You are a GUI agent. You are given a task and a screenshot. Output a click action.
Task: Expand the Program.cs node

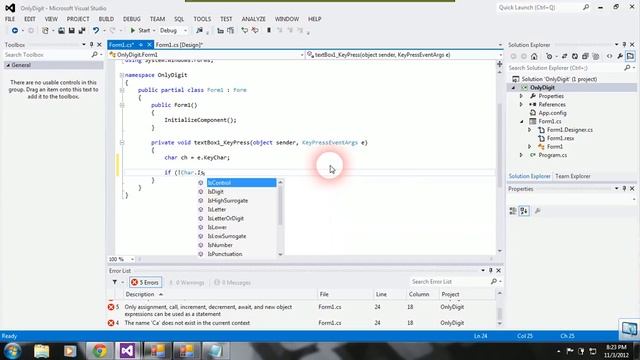(x=521, y=155)
